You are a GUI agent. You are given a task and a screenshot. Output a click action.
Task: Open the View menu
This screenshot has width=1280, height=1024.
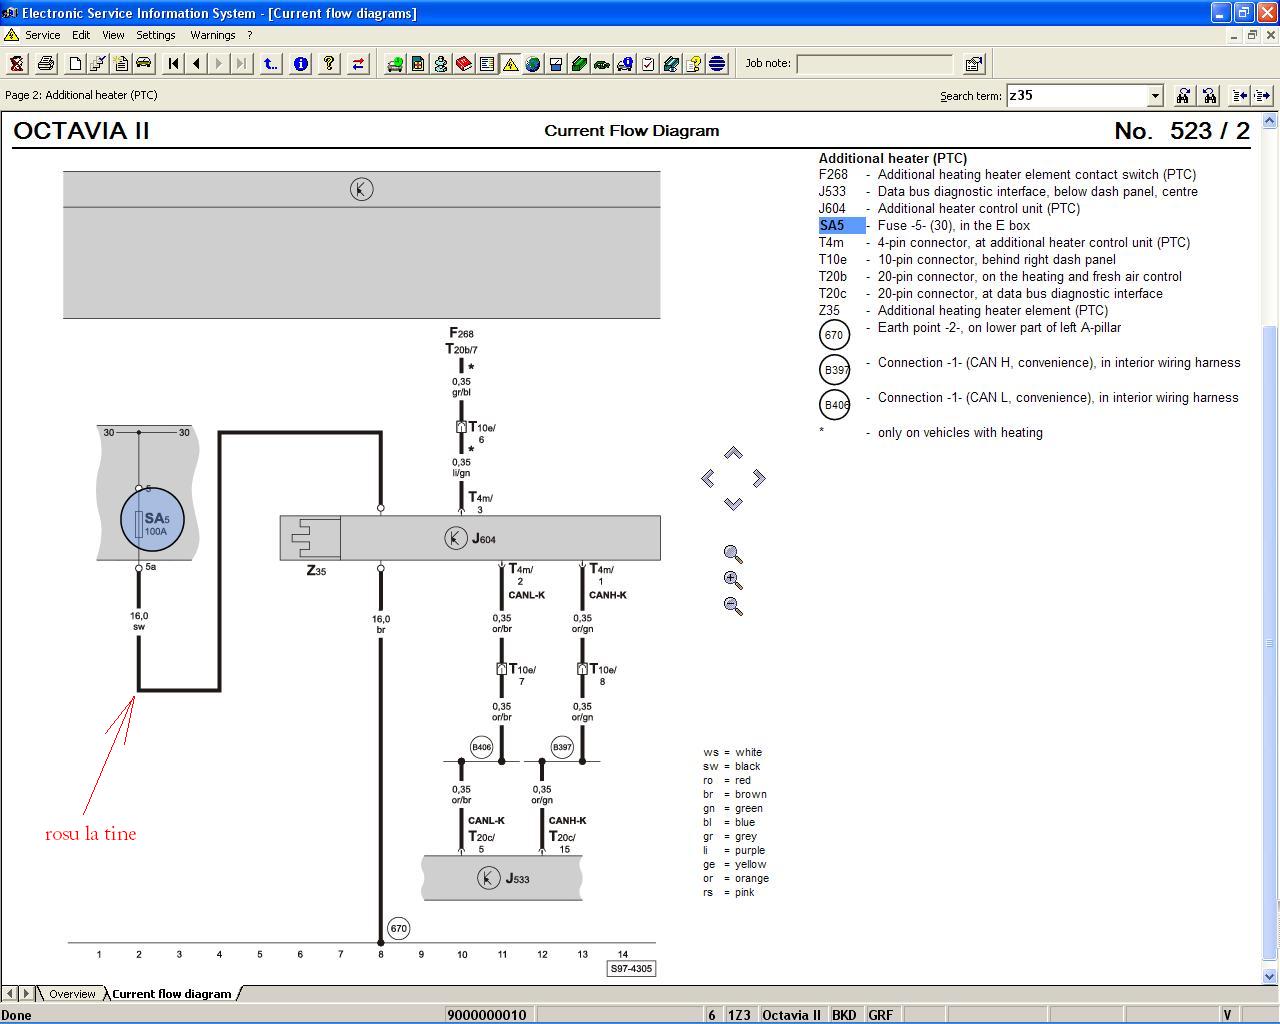(x=113, y=35)
